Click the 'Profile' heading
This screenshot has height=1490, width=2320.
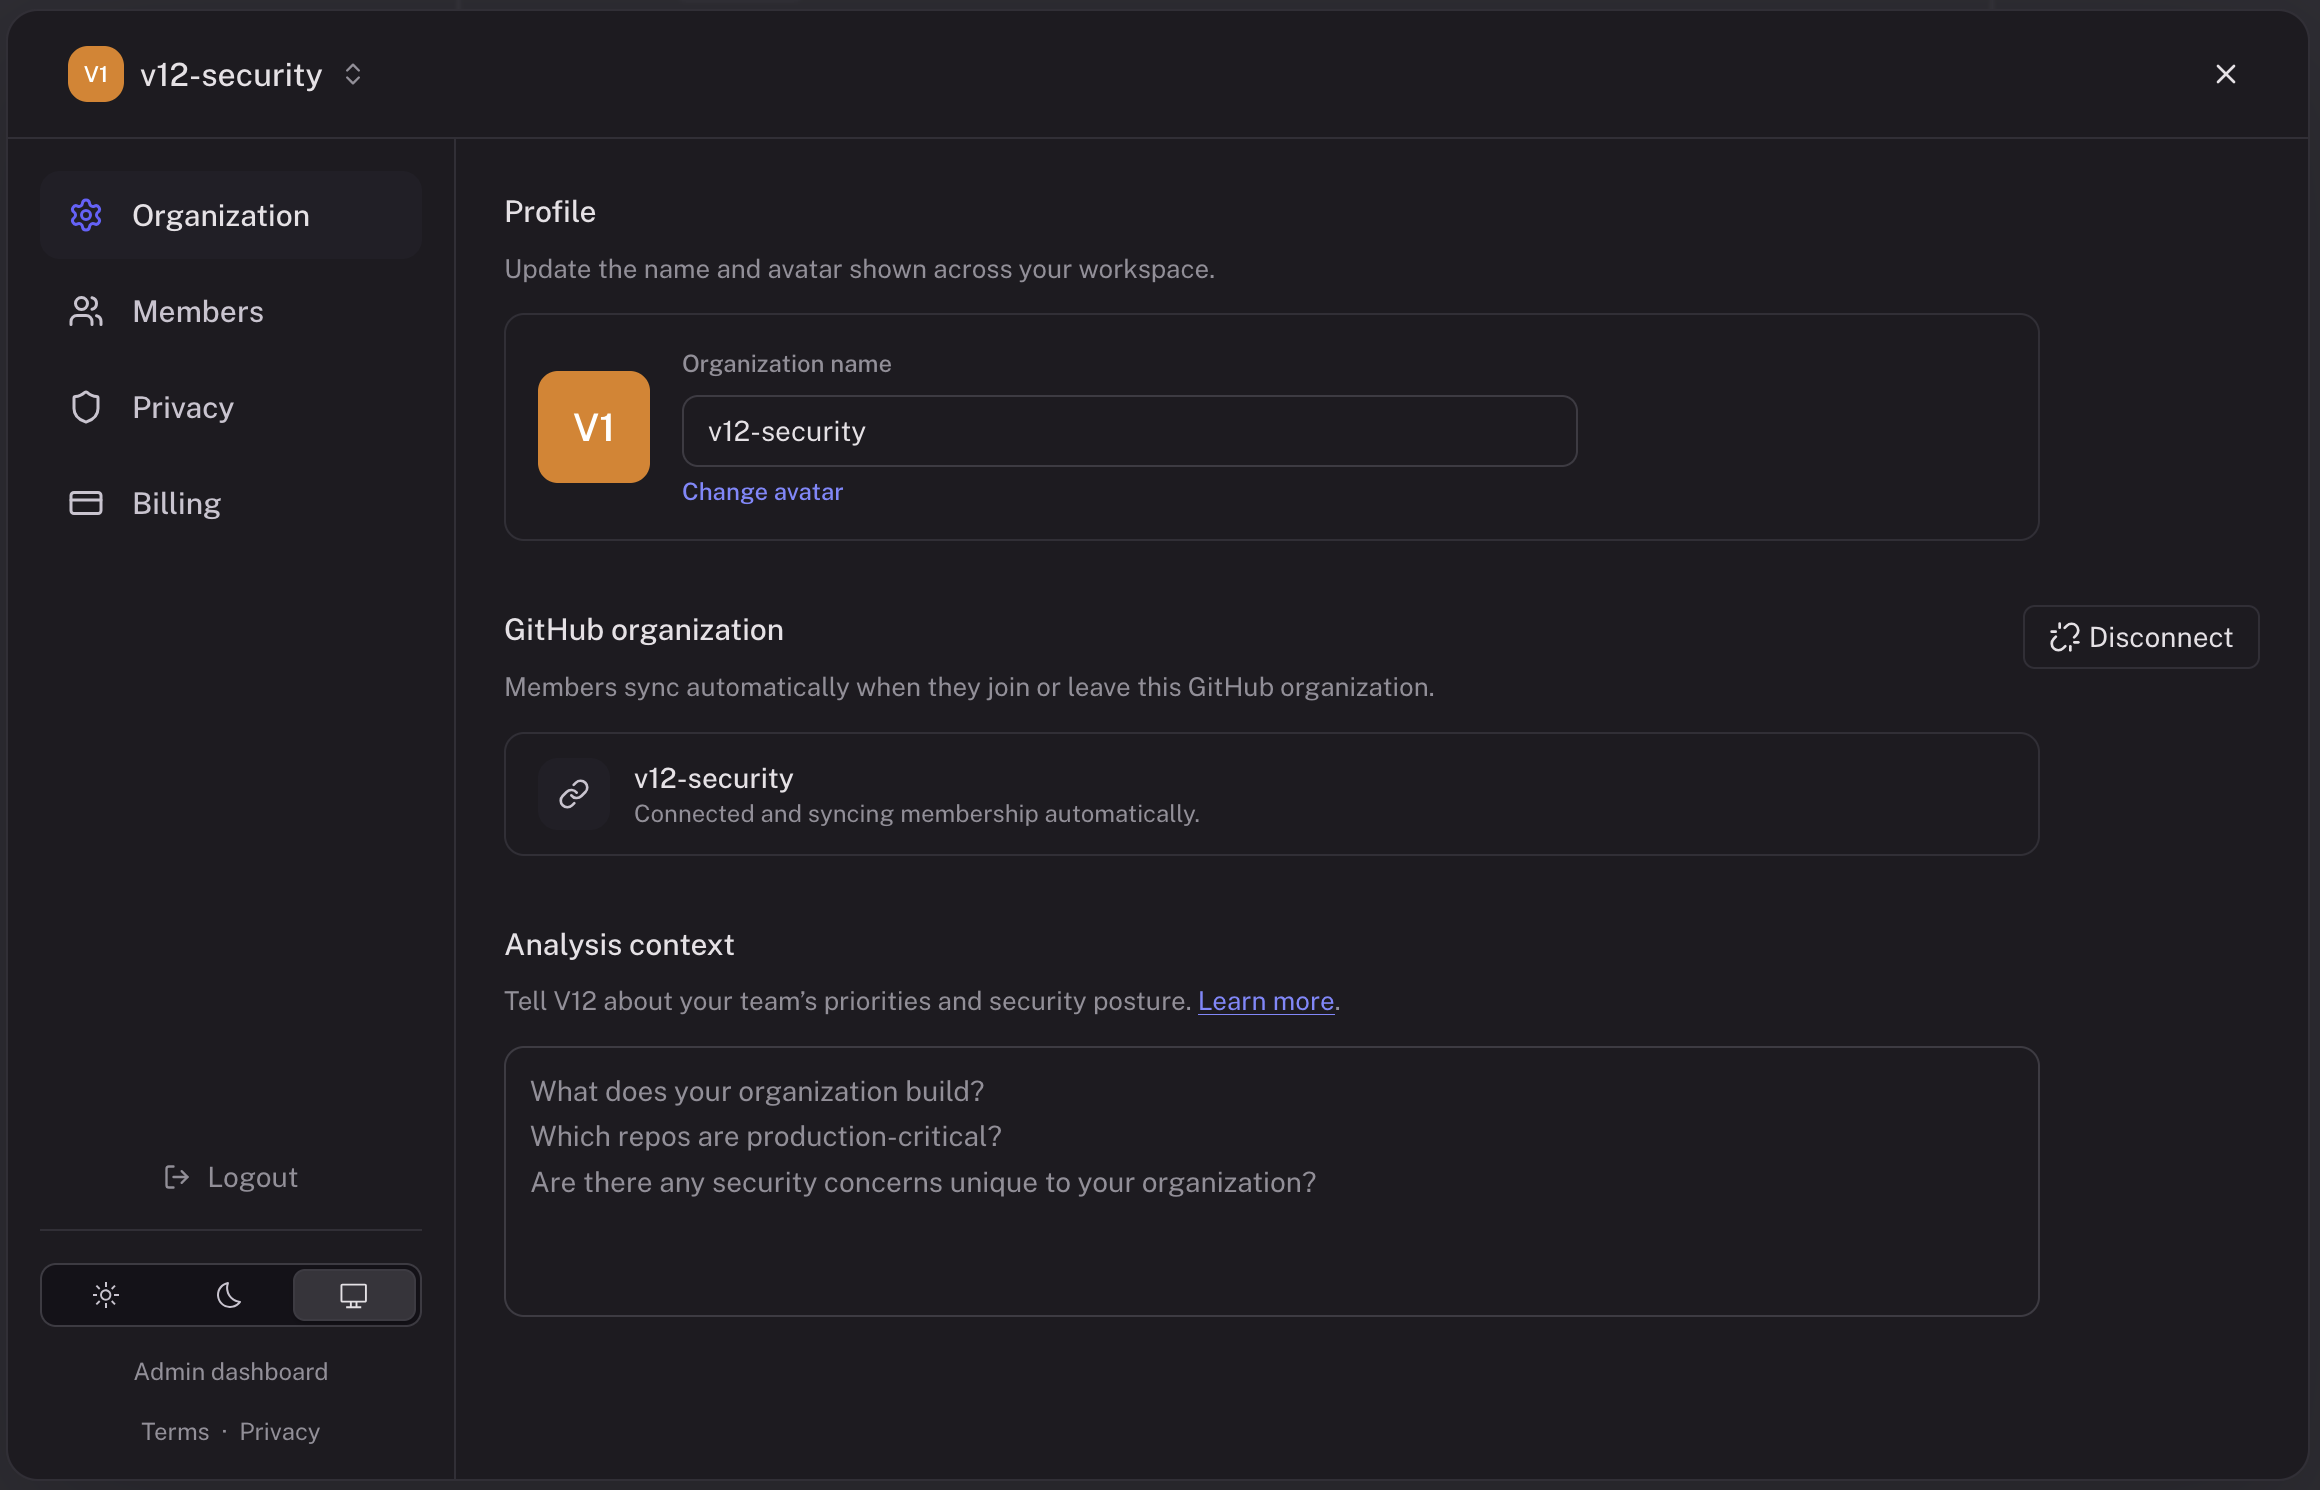click(x=550, y=211)
